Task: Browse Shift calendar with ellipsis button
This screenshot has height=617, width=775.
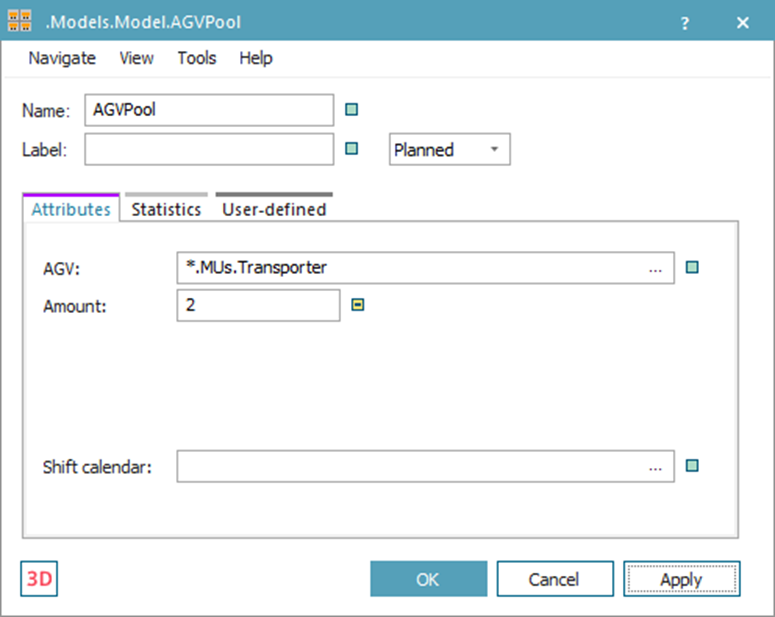Action: pyautogui.click(x=655, y=466)
